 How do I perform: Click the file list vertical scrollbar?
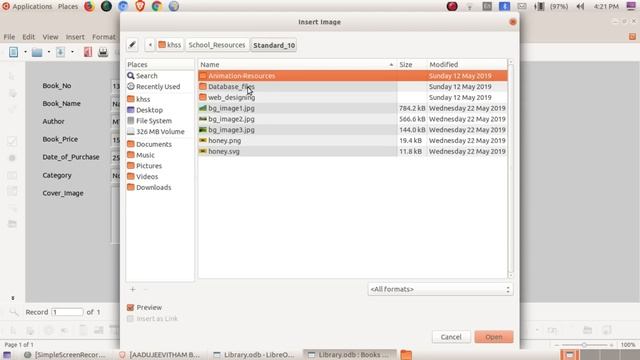click(x=510, y=169)
